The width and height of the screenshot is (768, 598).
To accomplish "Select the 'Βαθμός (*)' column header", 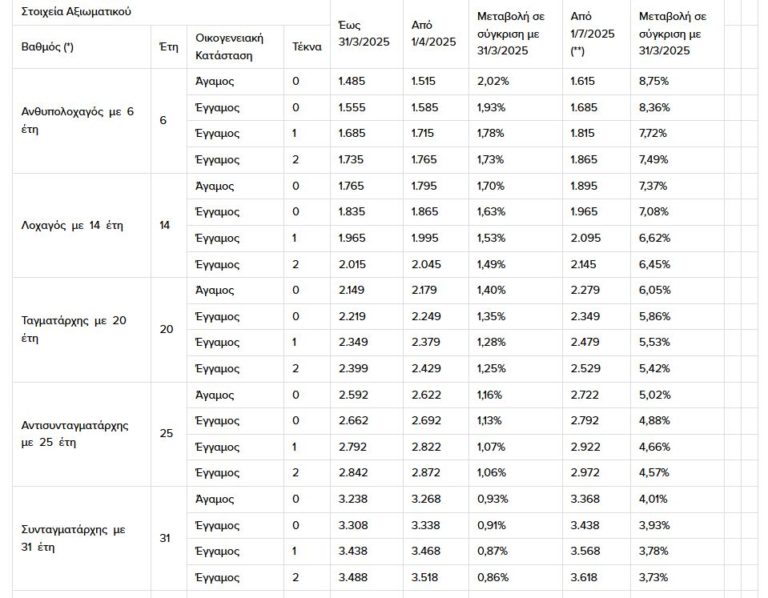I will pos(48,47).
